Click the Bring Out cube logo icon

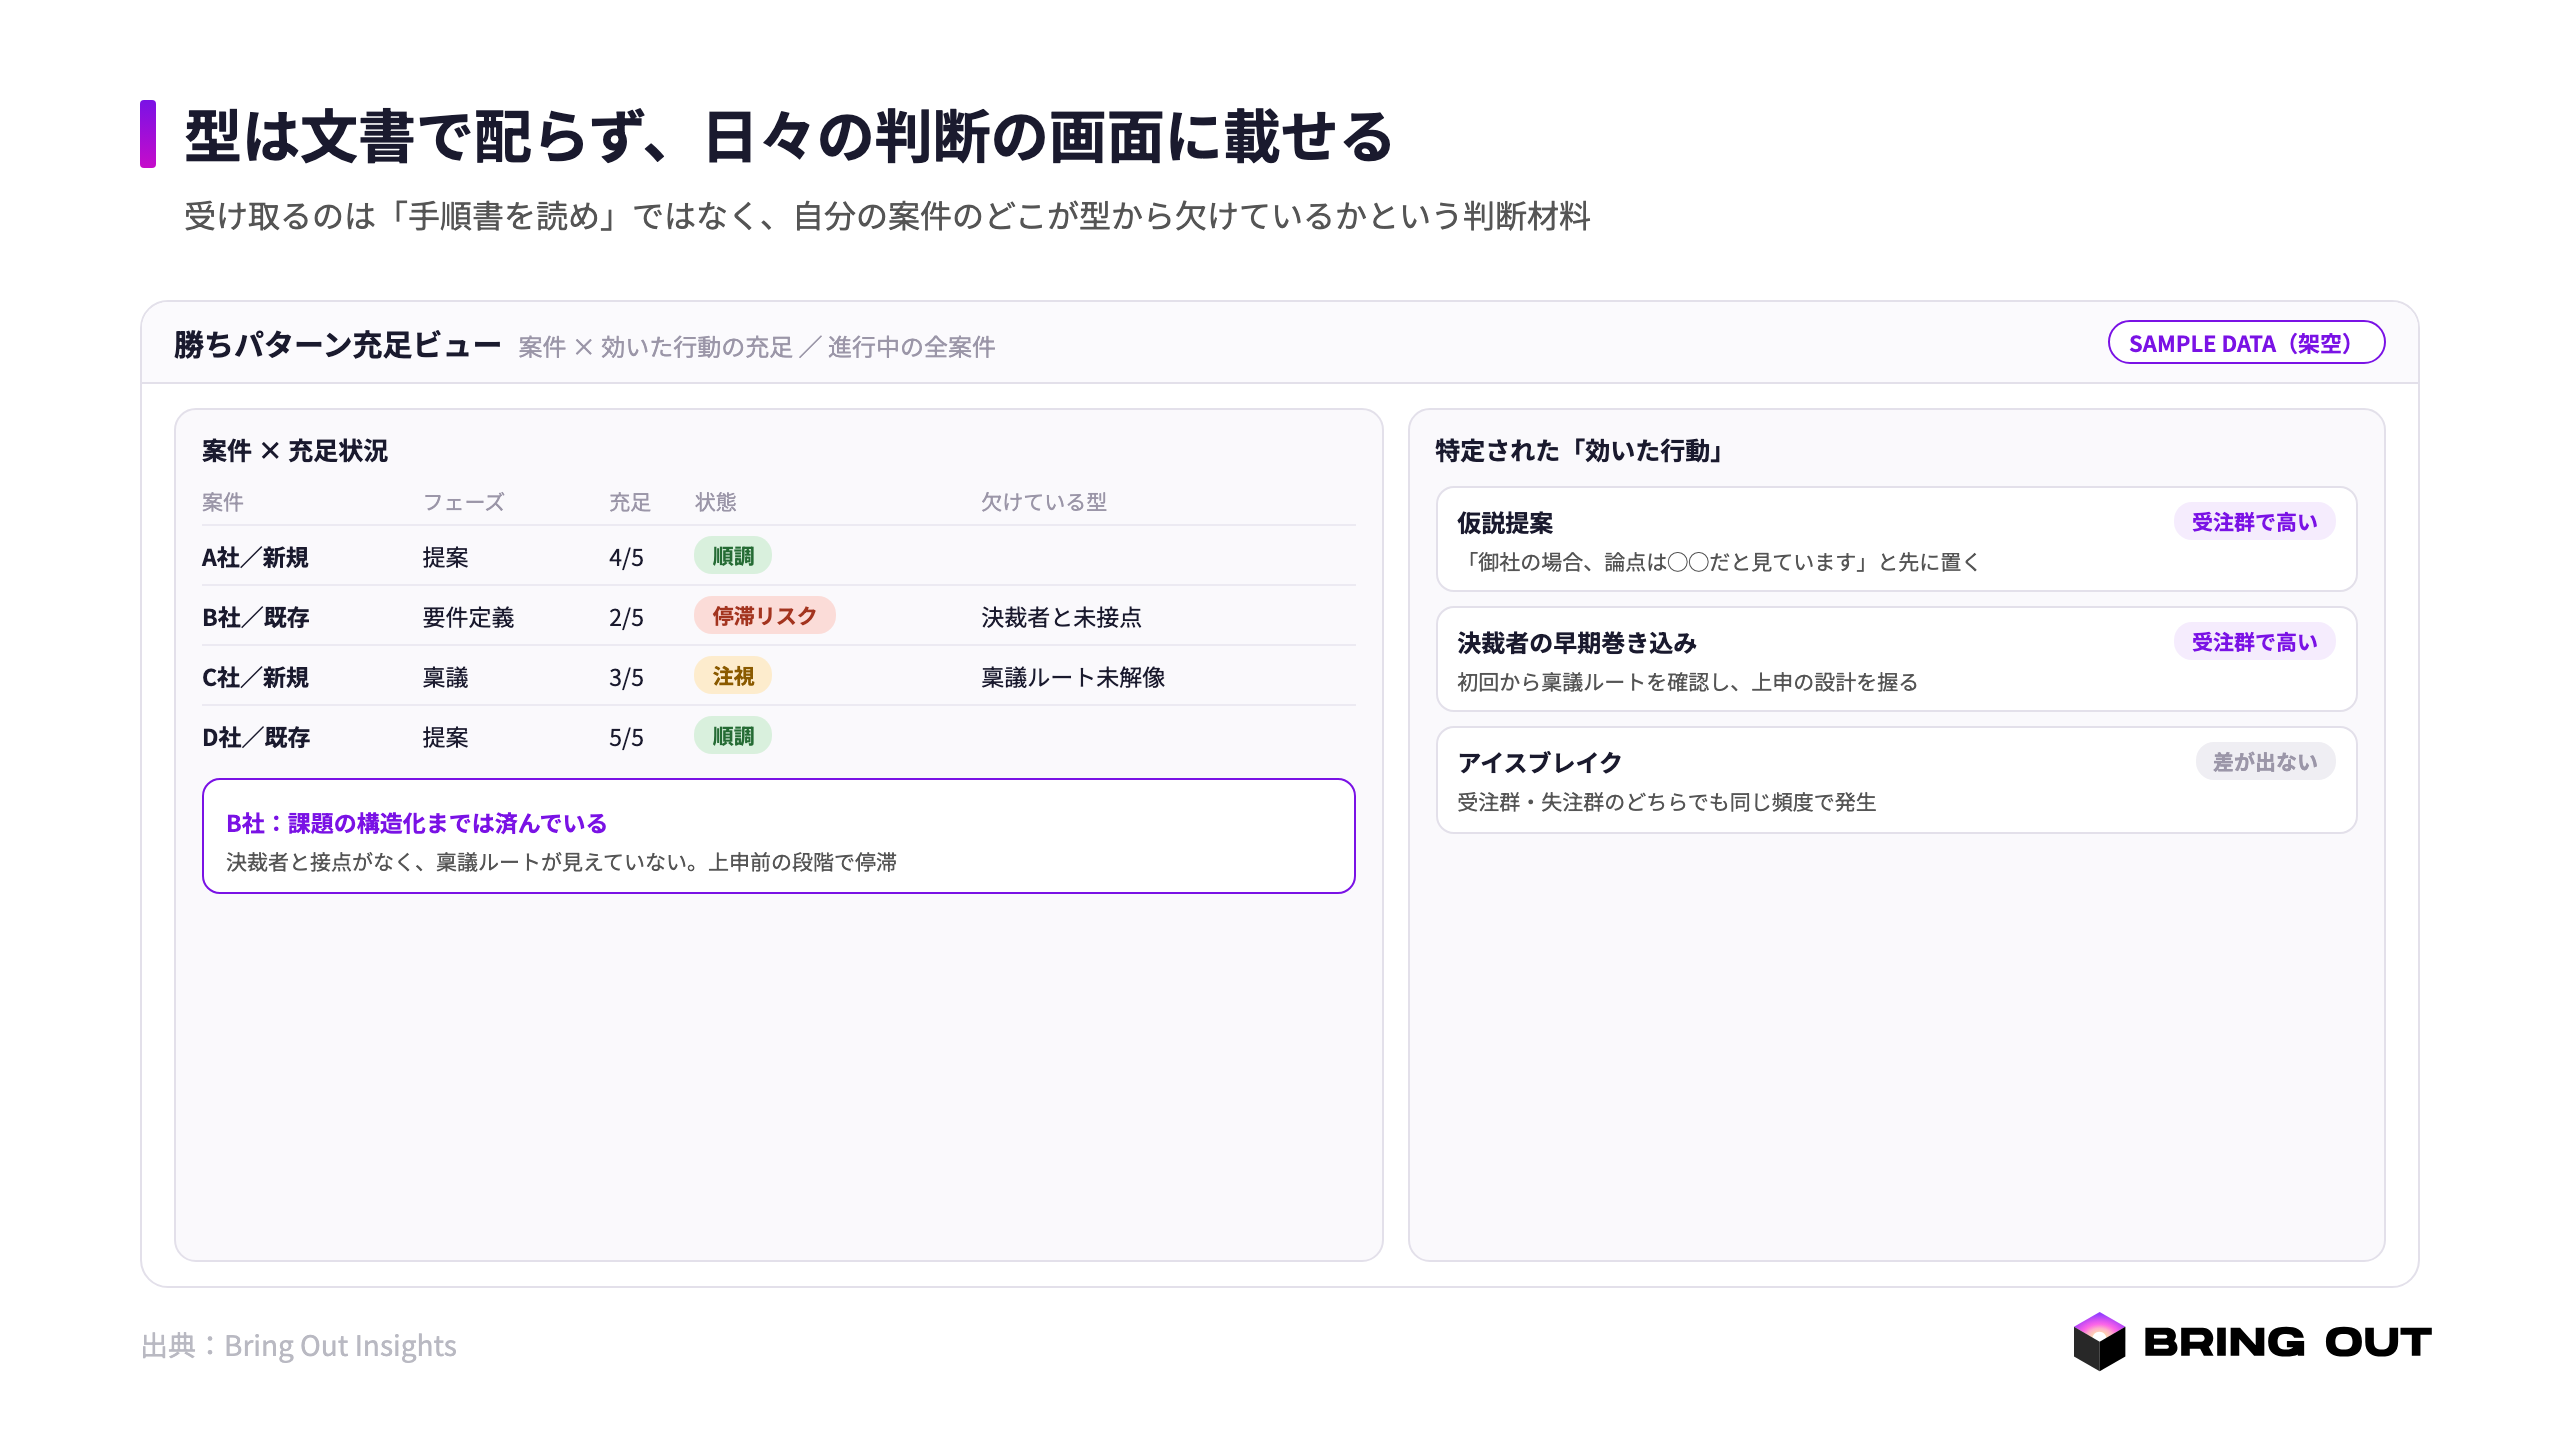click(x=2099, y=1341)
